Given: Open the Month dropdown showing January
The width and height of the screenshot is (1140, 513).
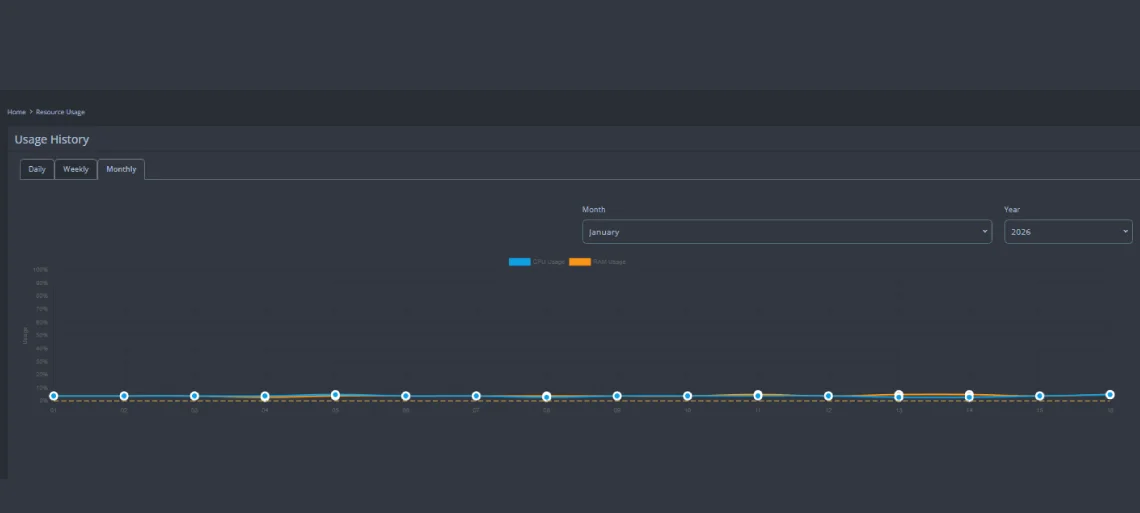Looking at the screenshot, I should pos(787,232).
